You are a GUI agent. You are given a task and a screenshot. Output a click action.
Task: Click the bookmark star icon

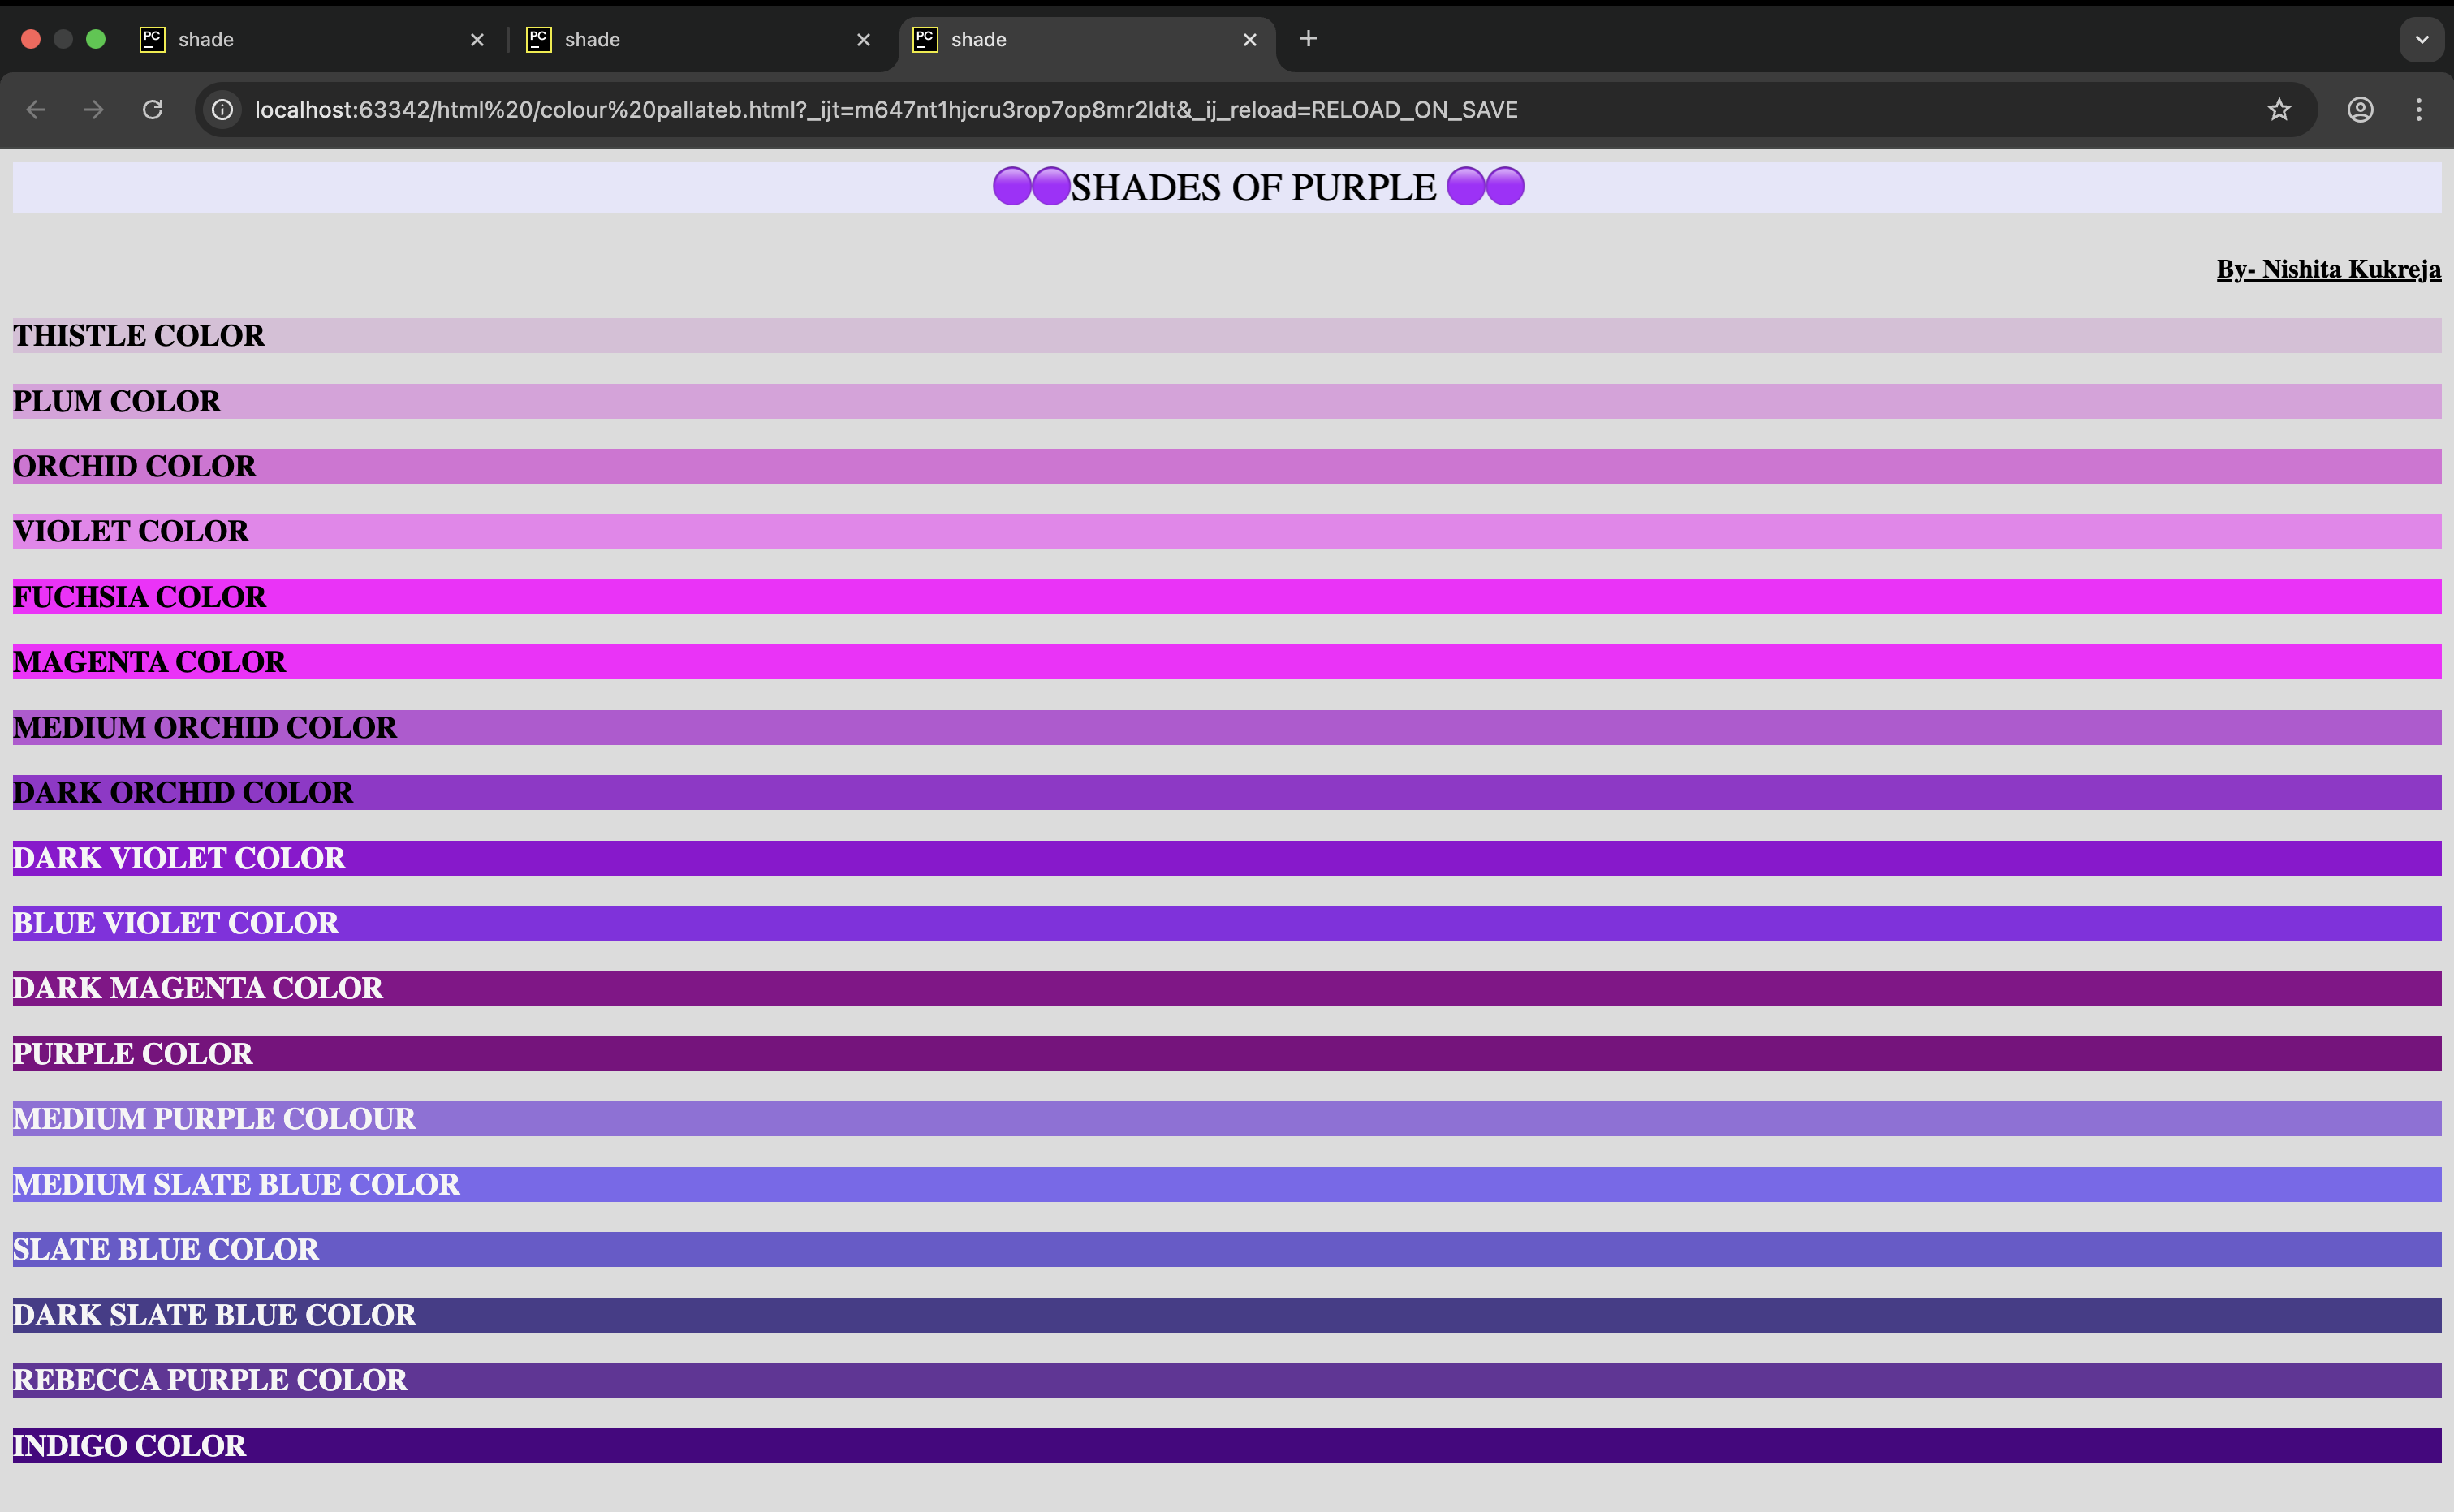(2279, 110)
